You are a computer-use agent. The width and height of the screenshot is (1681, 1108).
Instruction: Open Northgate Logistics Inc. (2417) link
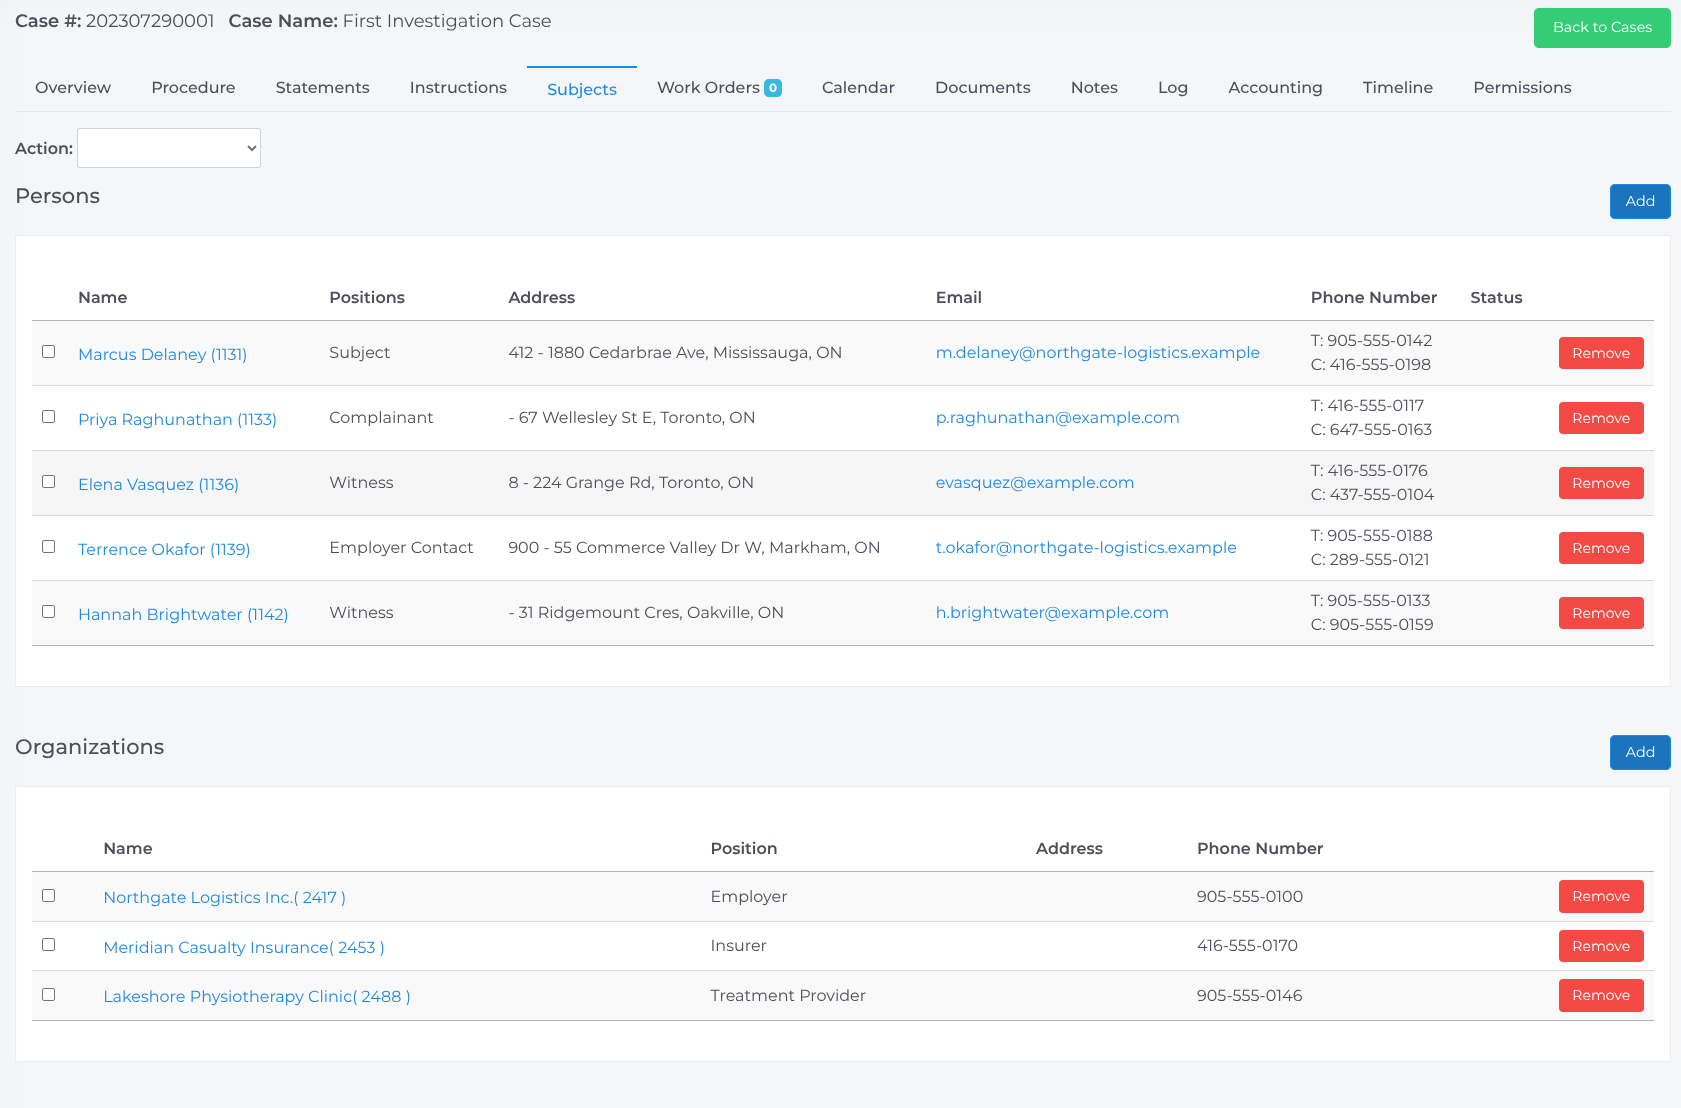(x=224, y=897)
